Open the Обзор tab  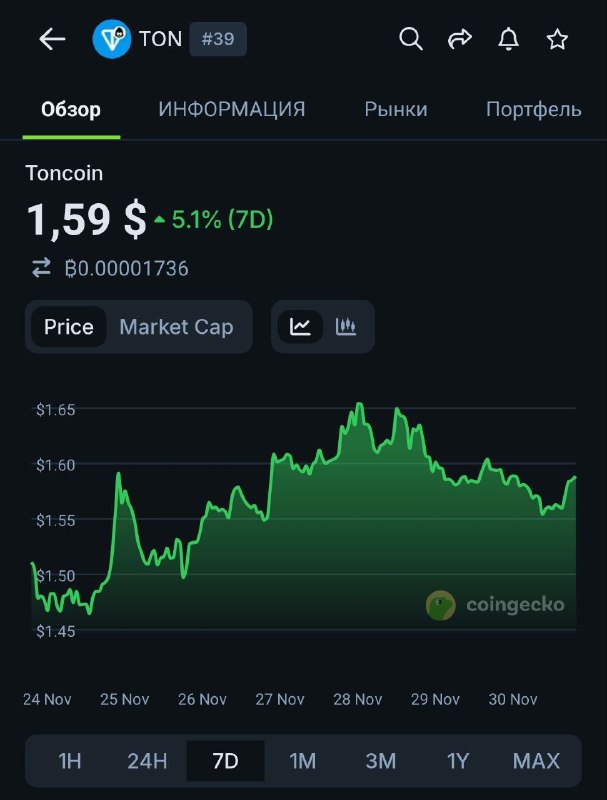[x=71, y=109]
